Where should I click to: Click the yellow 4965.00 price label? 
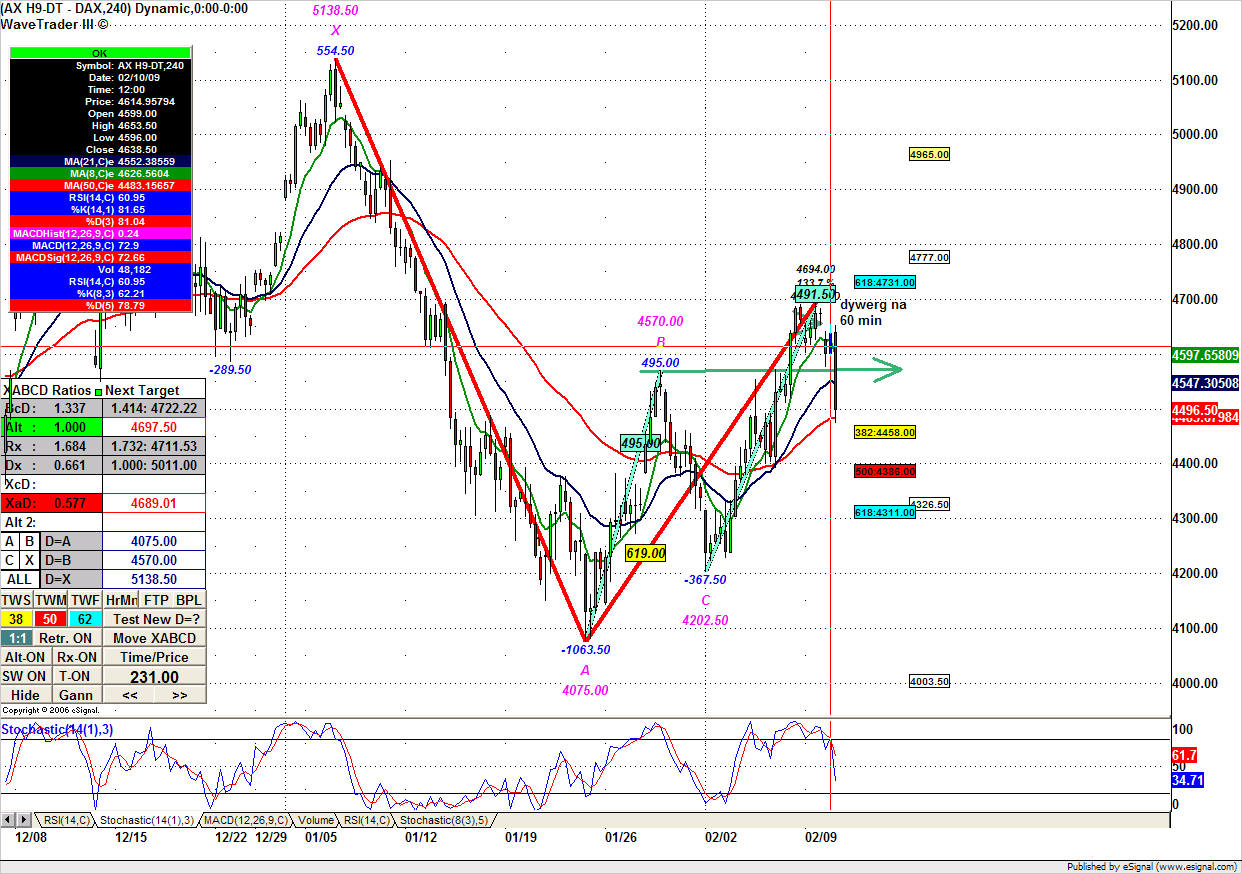pos(929,155)
